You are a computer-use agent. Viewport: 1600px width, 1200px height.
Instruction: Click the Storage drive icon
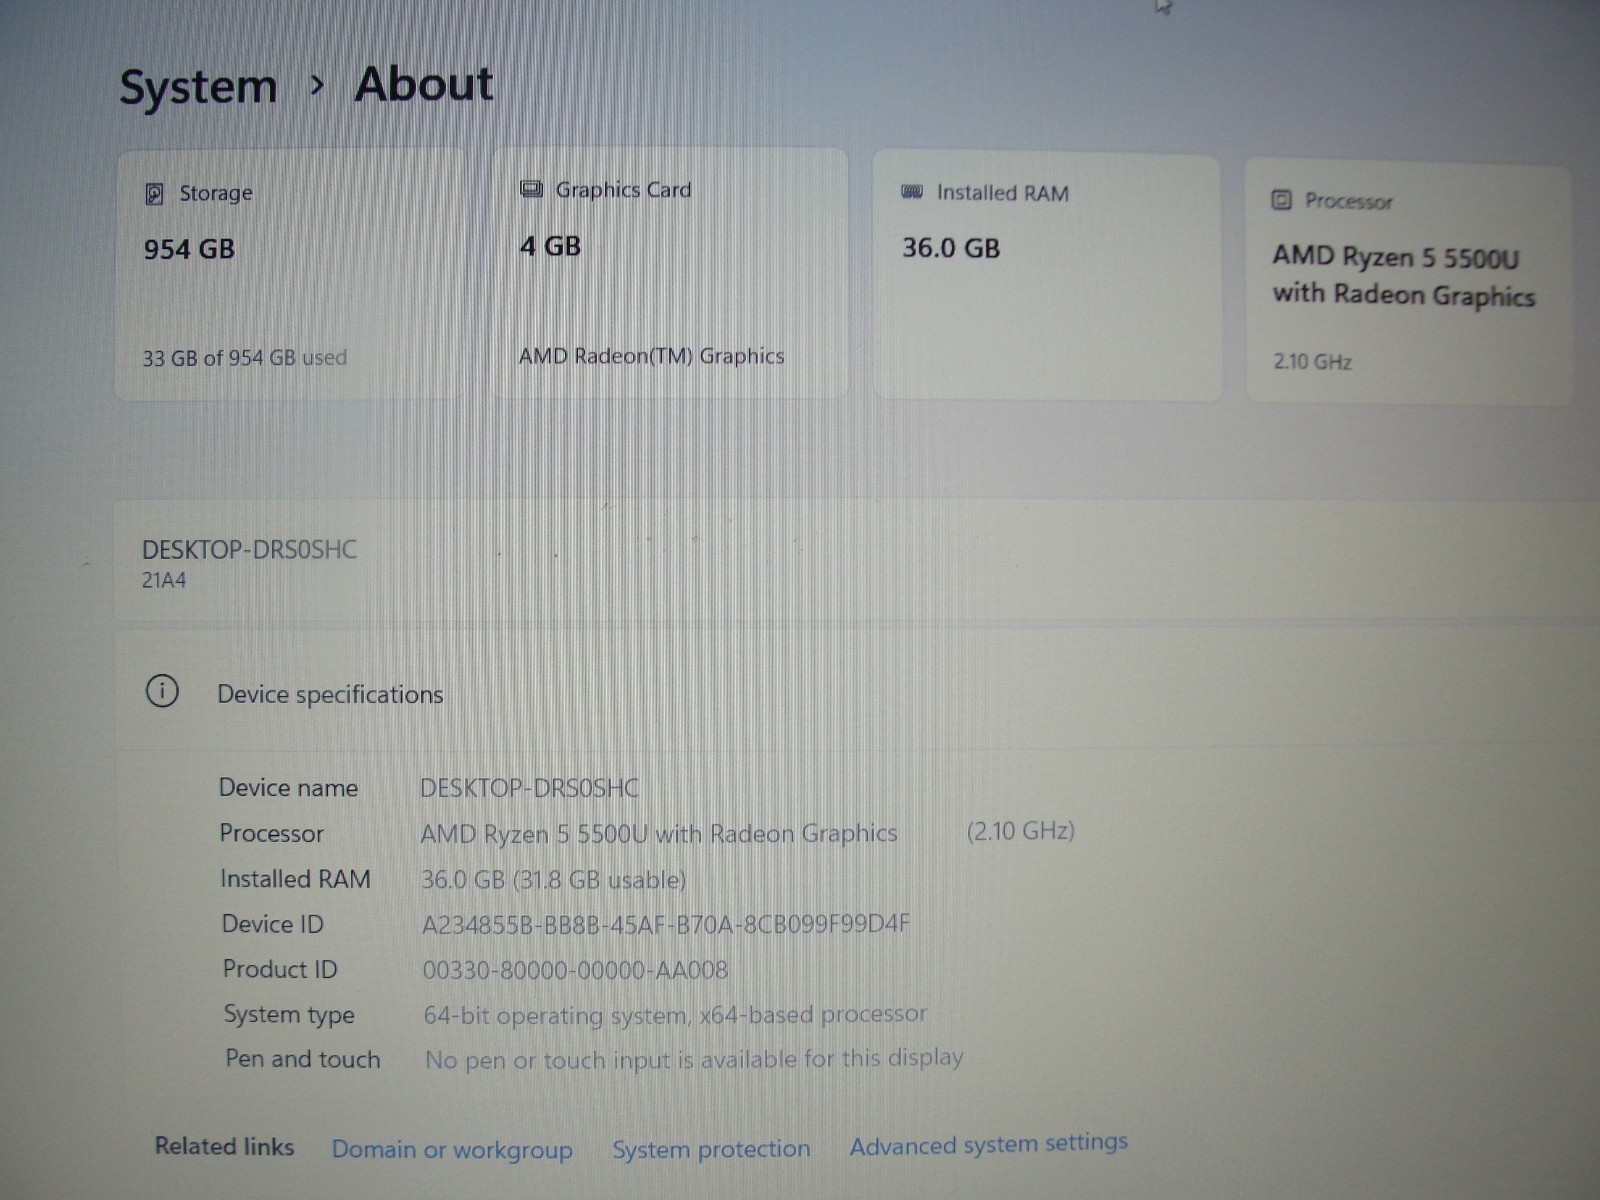coord(154,193)
